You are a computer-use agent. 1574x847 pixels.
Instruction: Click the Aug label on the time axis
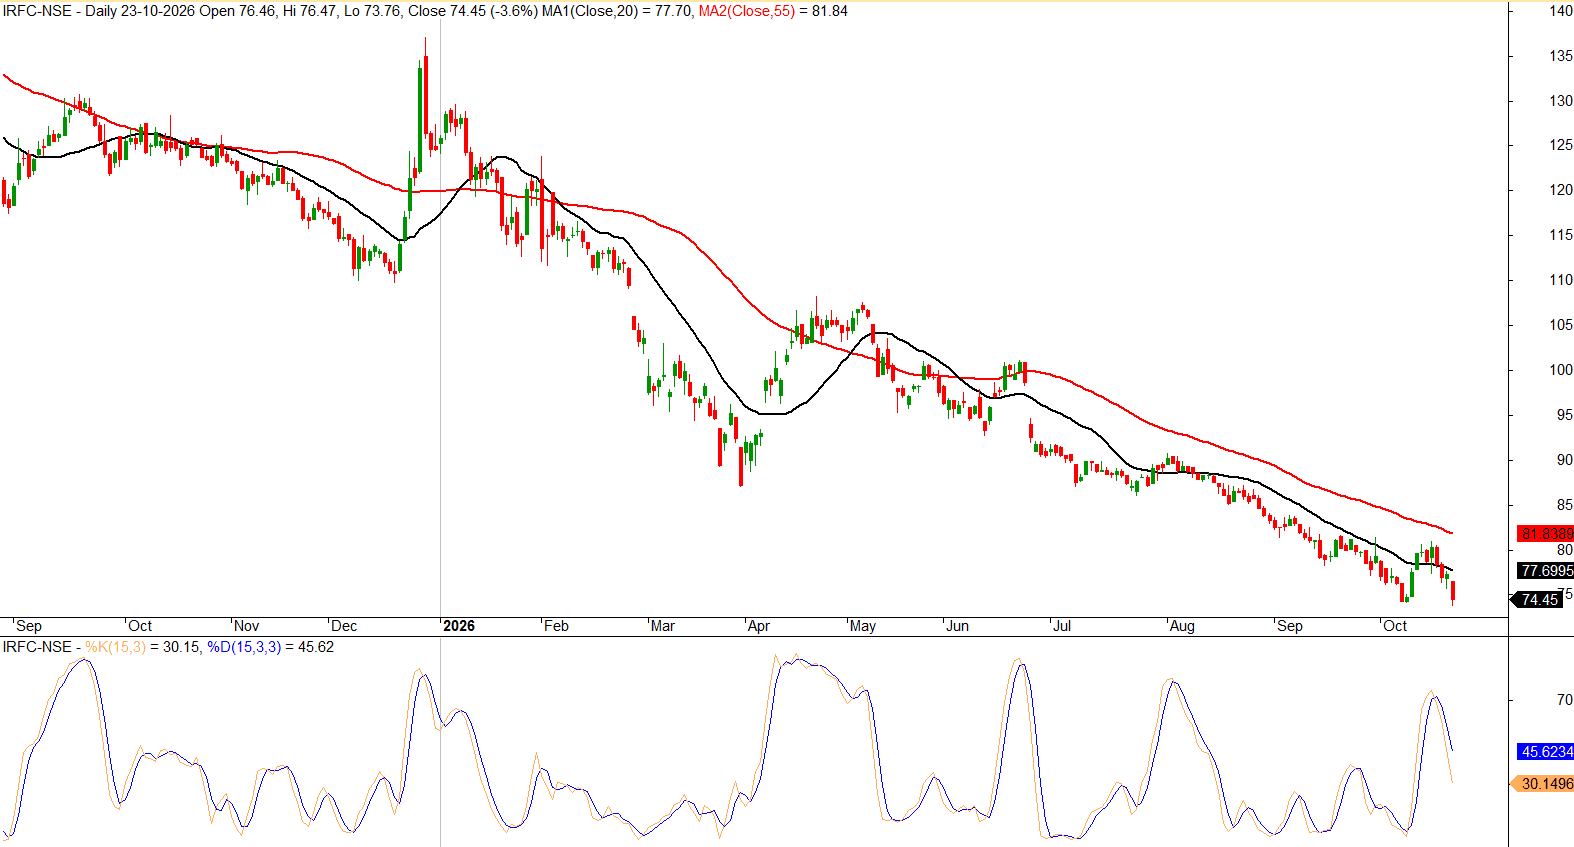tap(1182, 626)
